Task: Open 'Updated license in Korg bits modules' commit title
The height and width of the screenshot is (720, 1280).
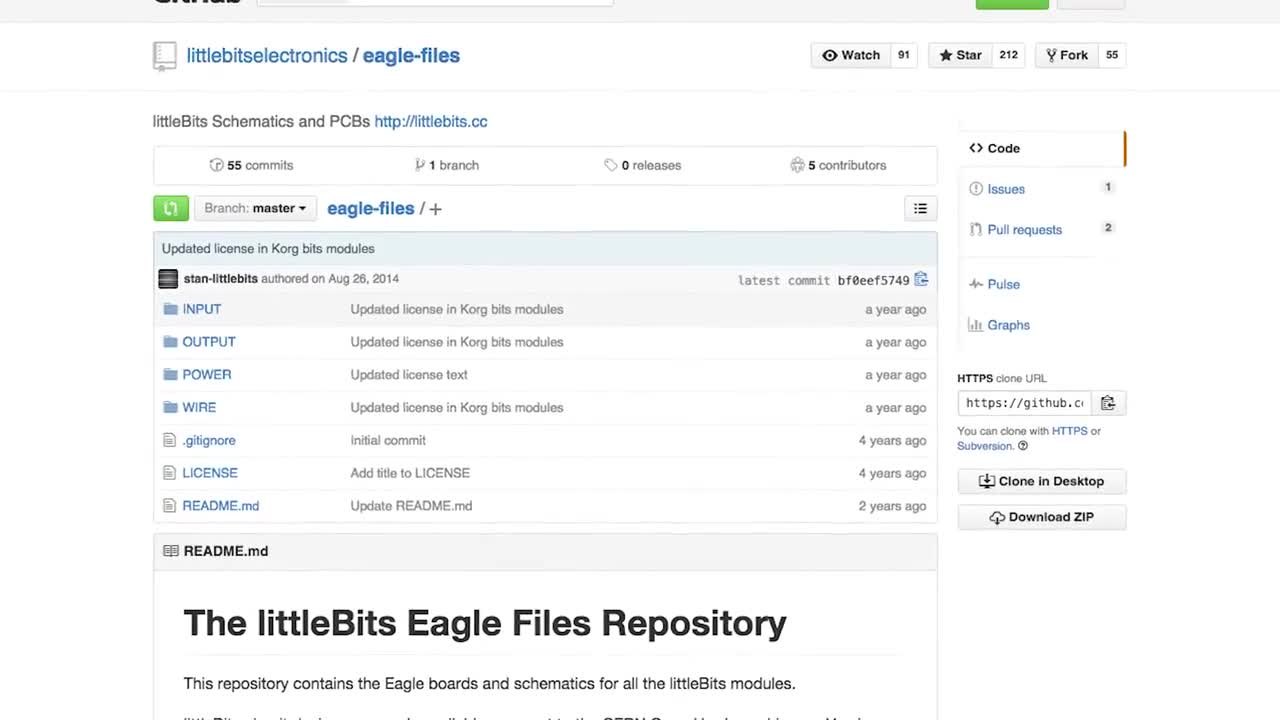Action: coord(268,249)
